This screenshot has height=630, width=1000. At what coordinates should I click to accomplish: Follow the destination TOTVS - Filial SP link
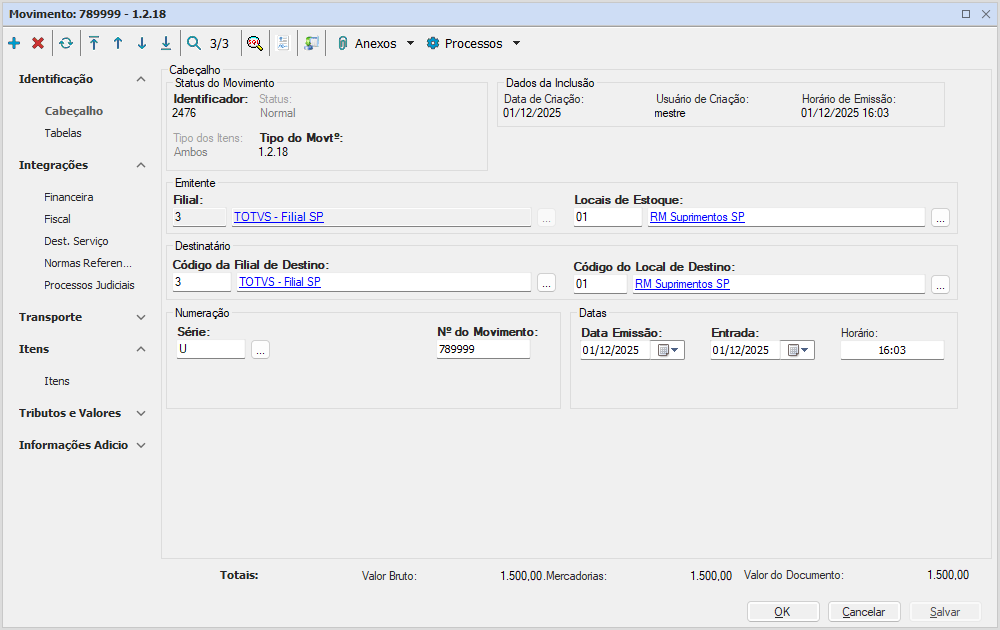pos(279,282)
